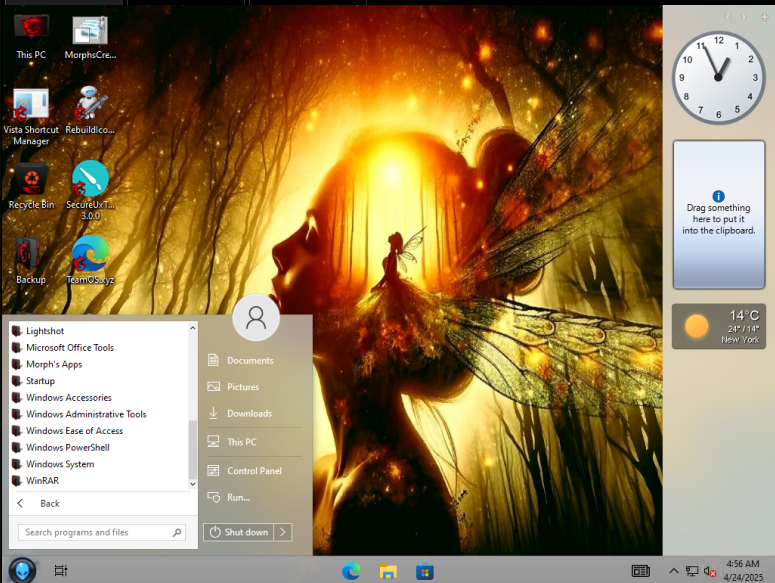The width and height of the screenshot is (775, 583).
Task: Click the alien Start button
Action: pos(22,571)
